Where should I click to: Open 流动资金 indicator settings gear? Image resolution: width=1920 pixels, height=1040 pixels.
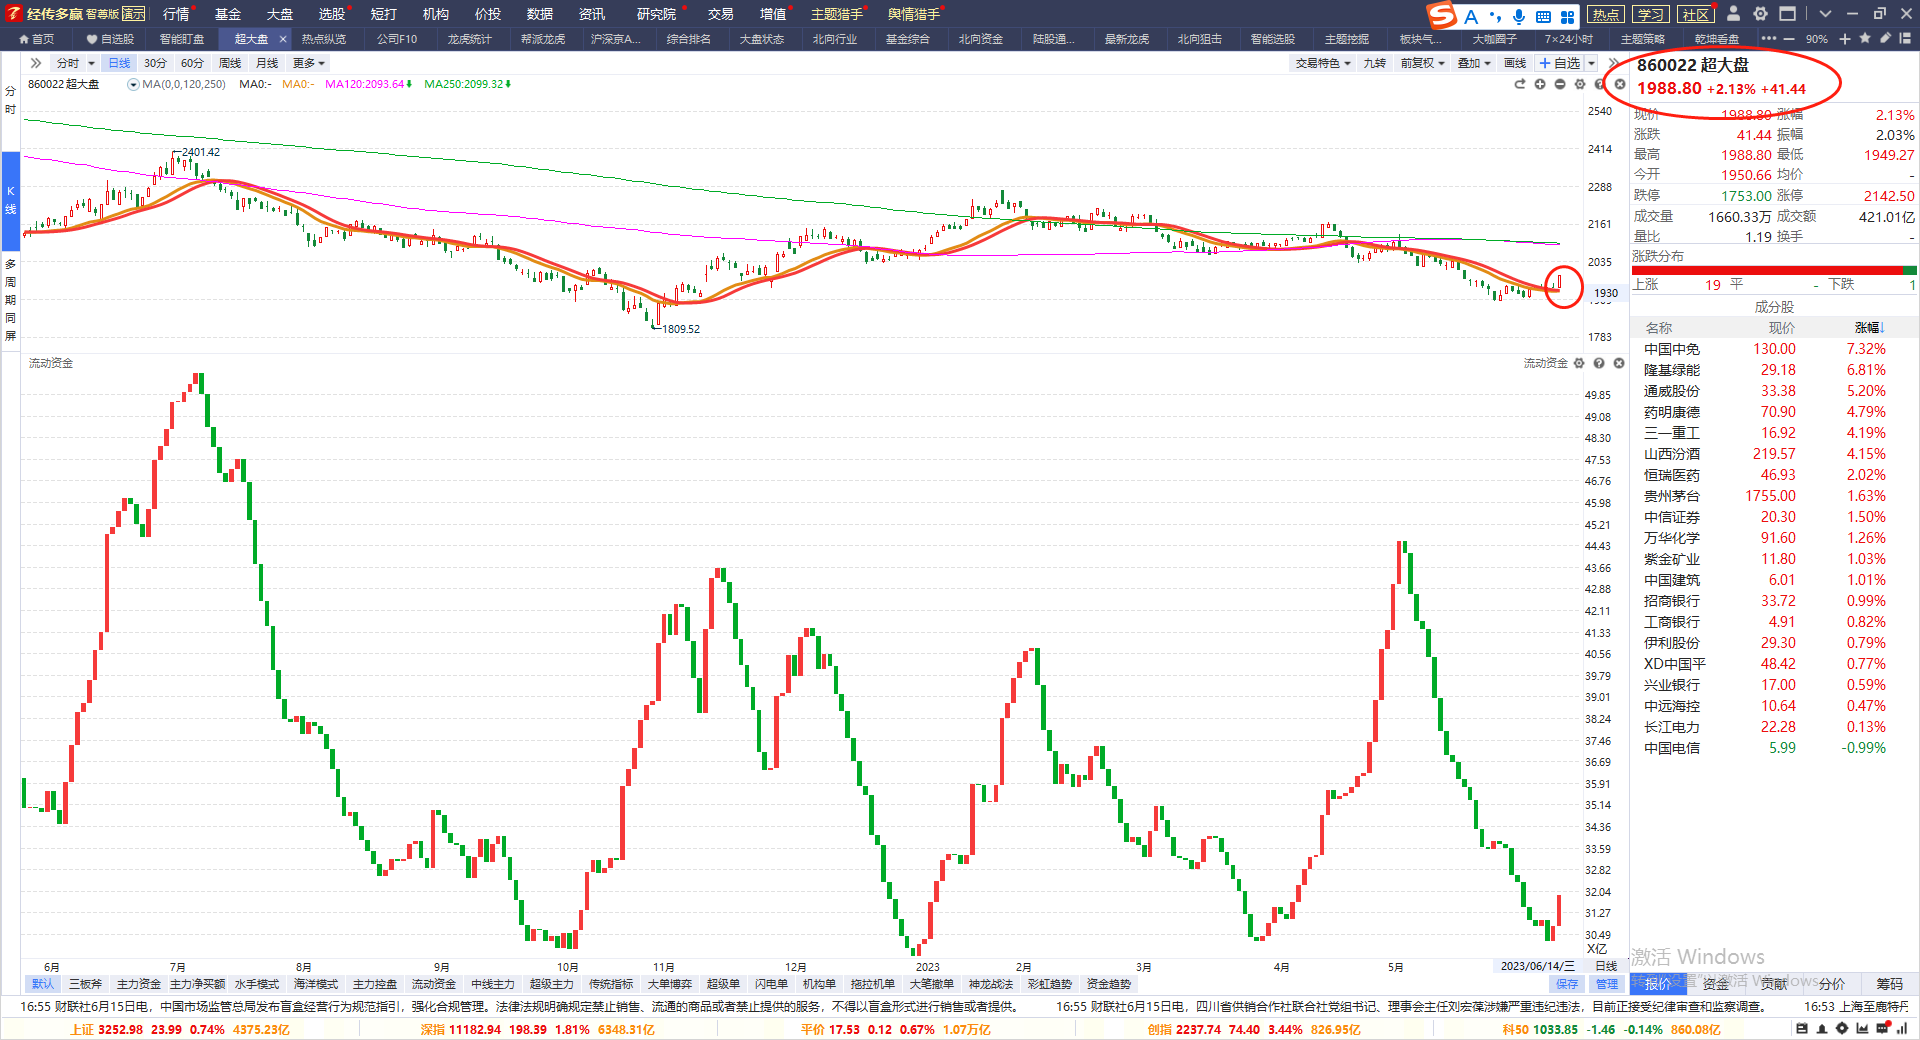point(1579,363)
